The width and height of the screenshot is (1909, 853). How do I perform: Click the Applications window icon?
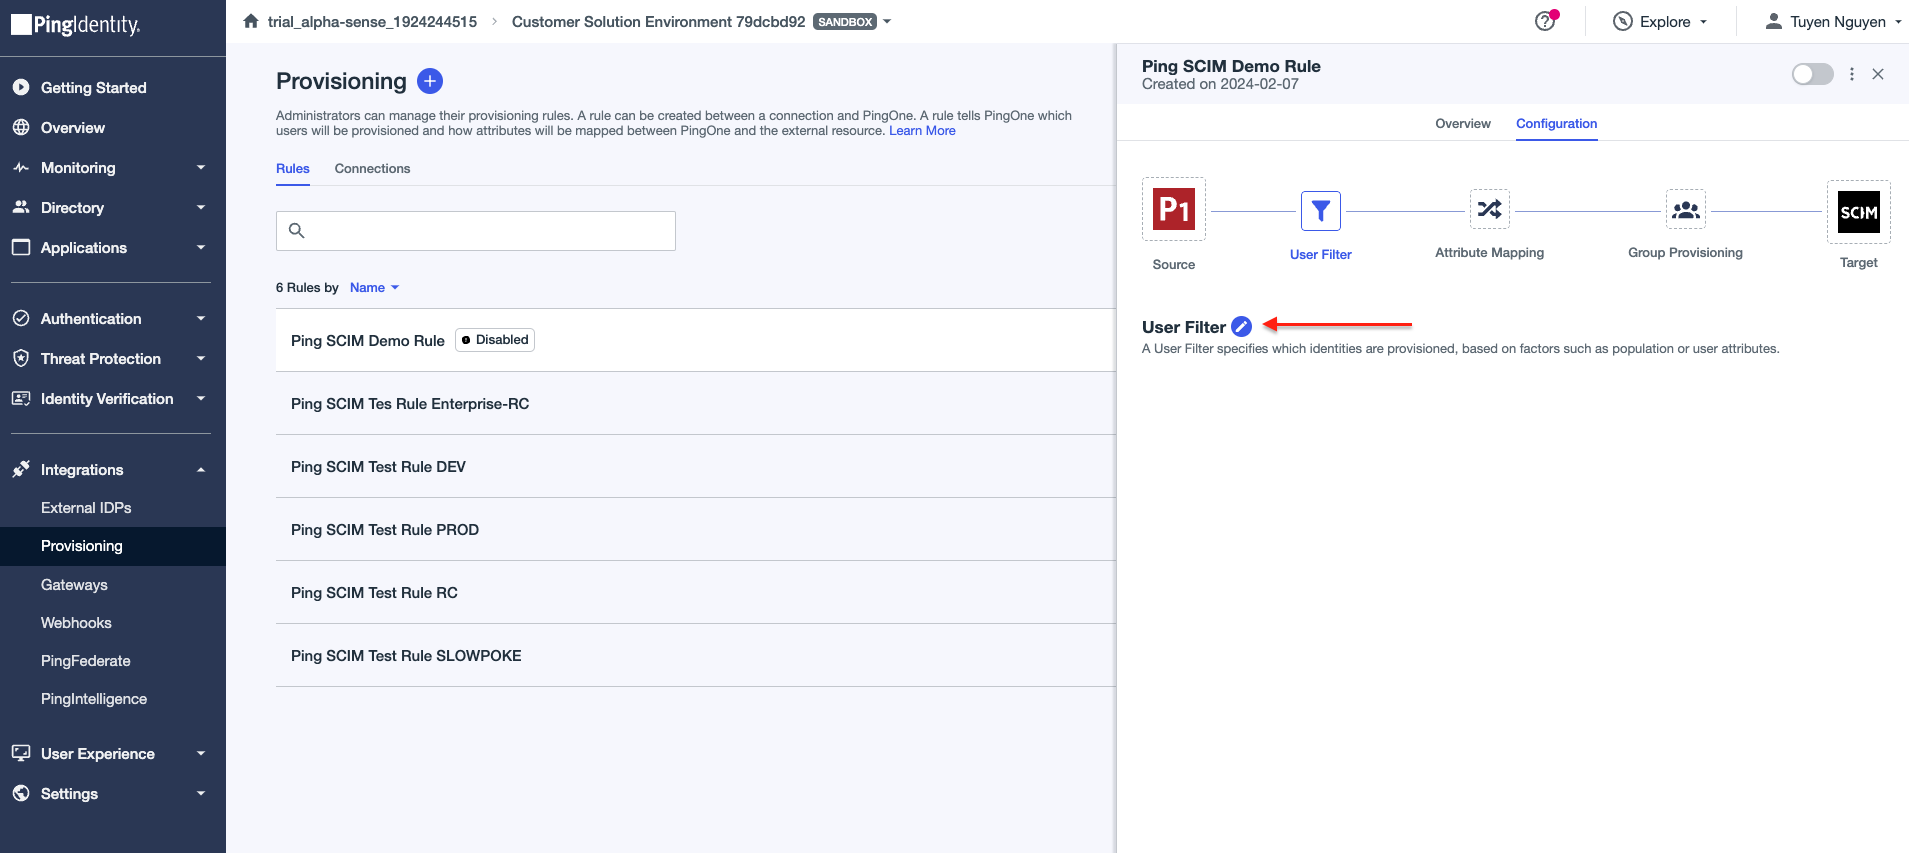(21, 247)
